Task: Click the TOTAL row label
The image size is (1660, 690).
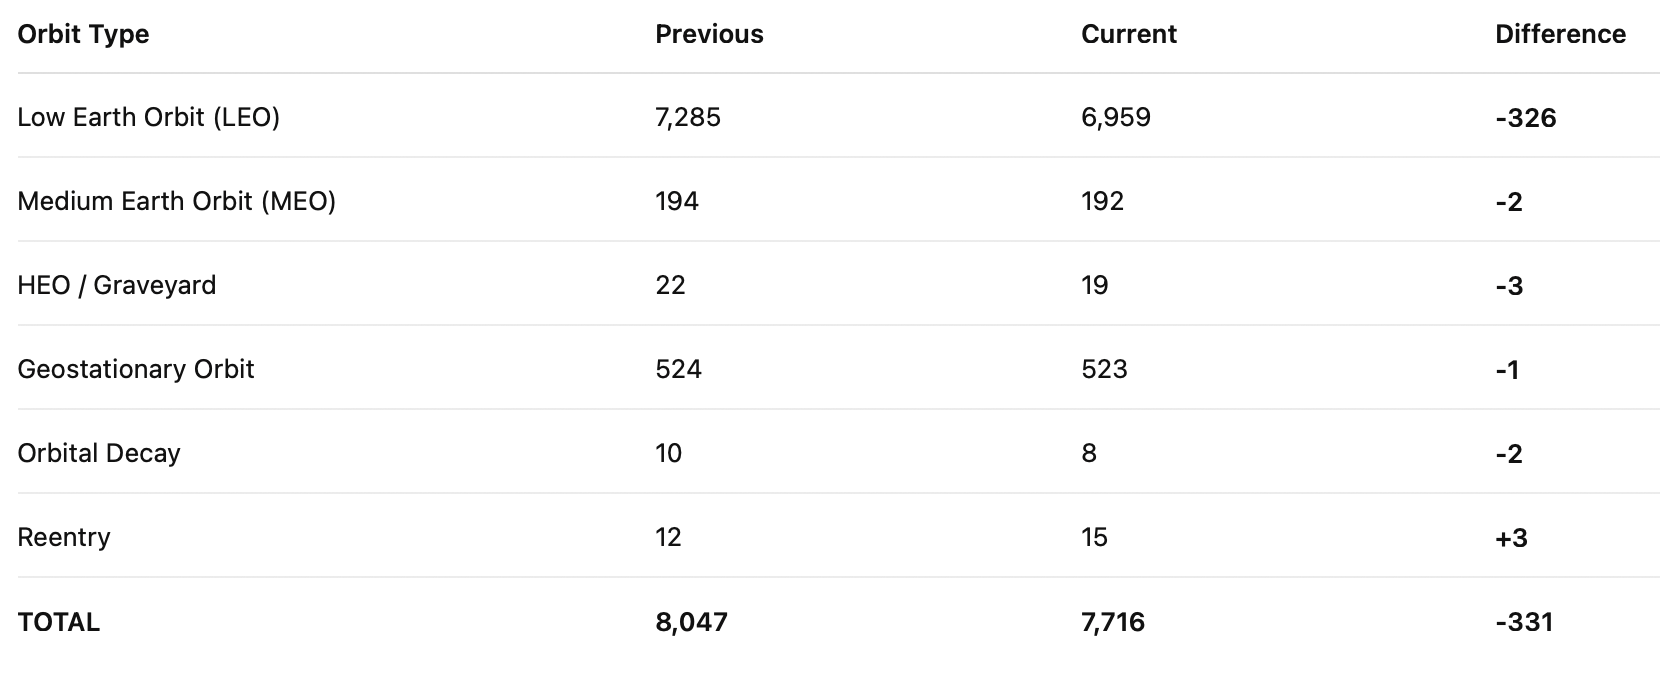Action: [x=59, y=622]
